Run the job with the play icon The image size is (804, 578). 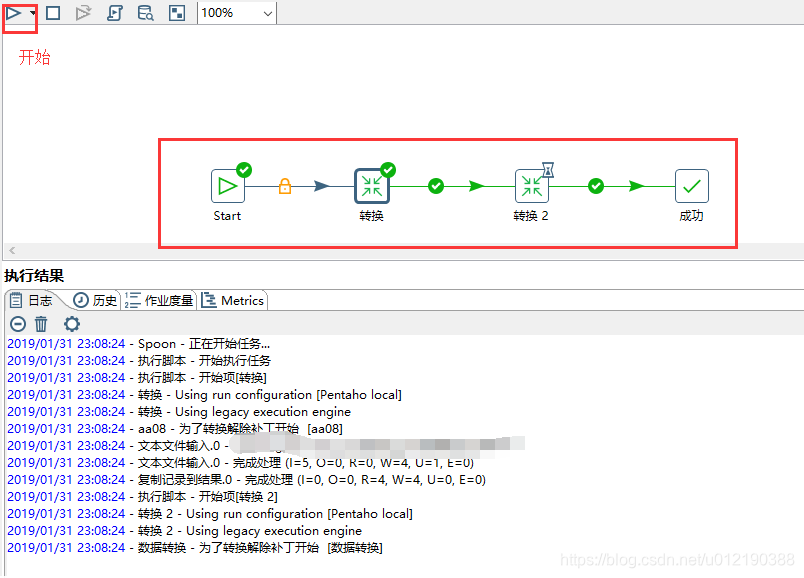pyautogui.click(x=14, y=13)
